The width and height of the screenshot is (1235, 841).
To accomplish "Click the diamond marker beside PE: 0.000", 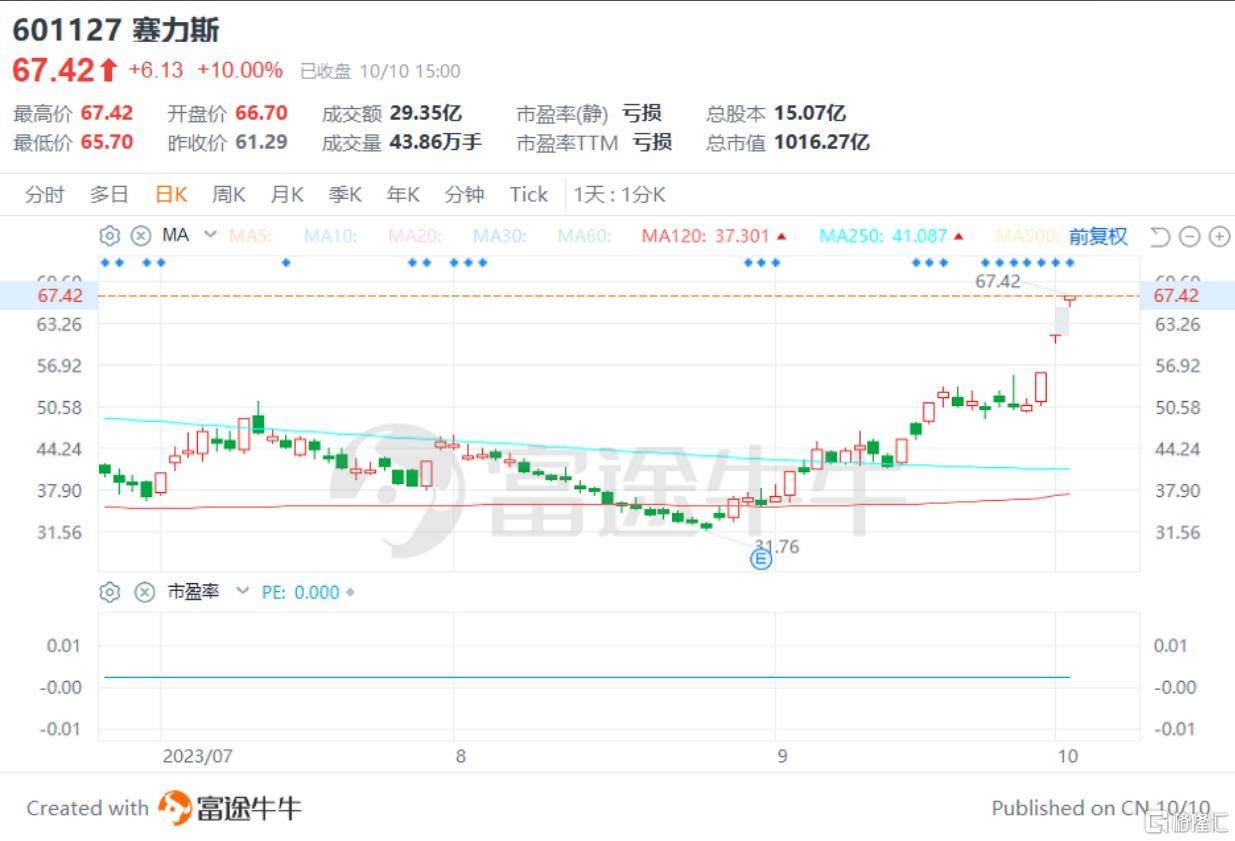I will (348, 591).
